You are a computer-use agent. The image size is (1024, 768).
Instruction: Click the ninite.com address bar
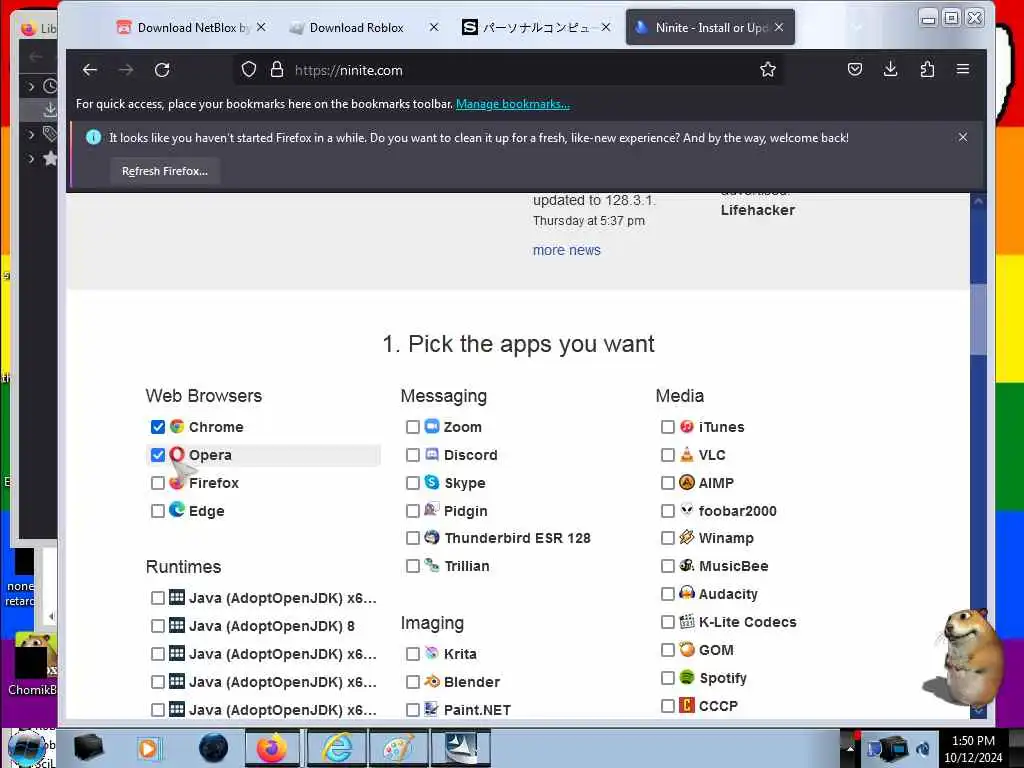click(509, 70)
